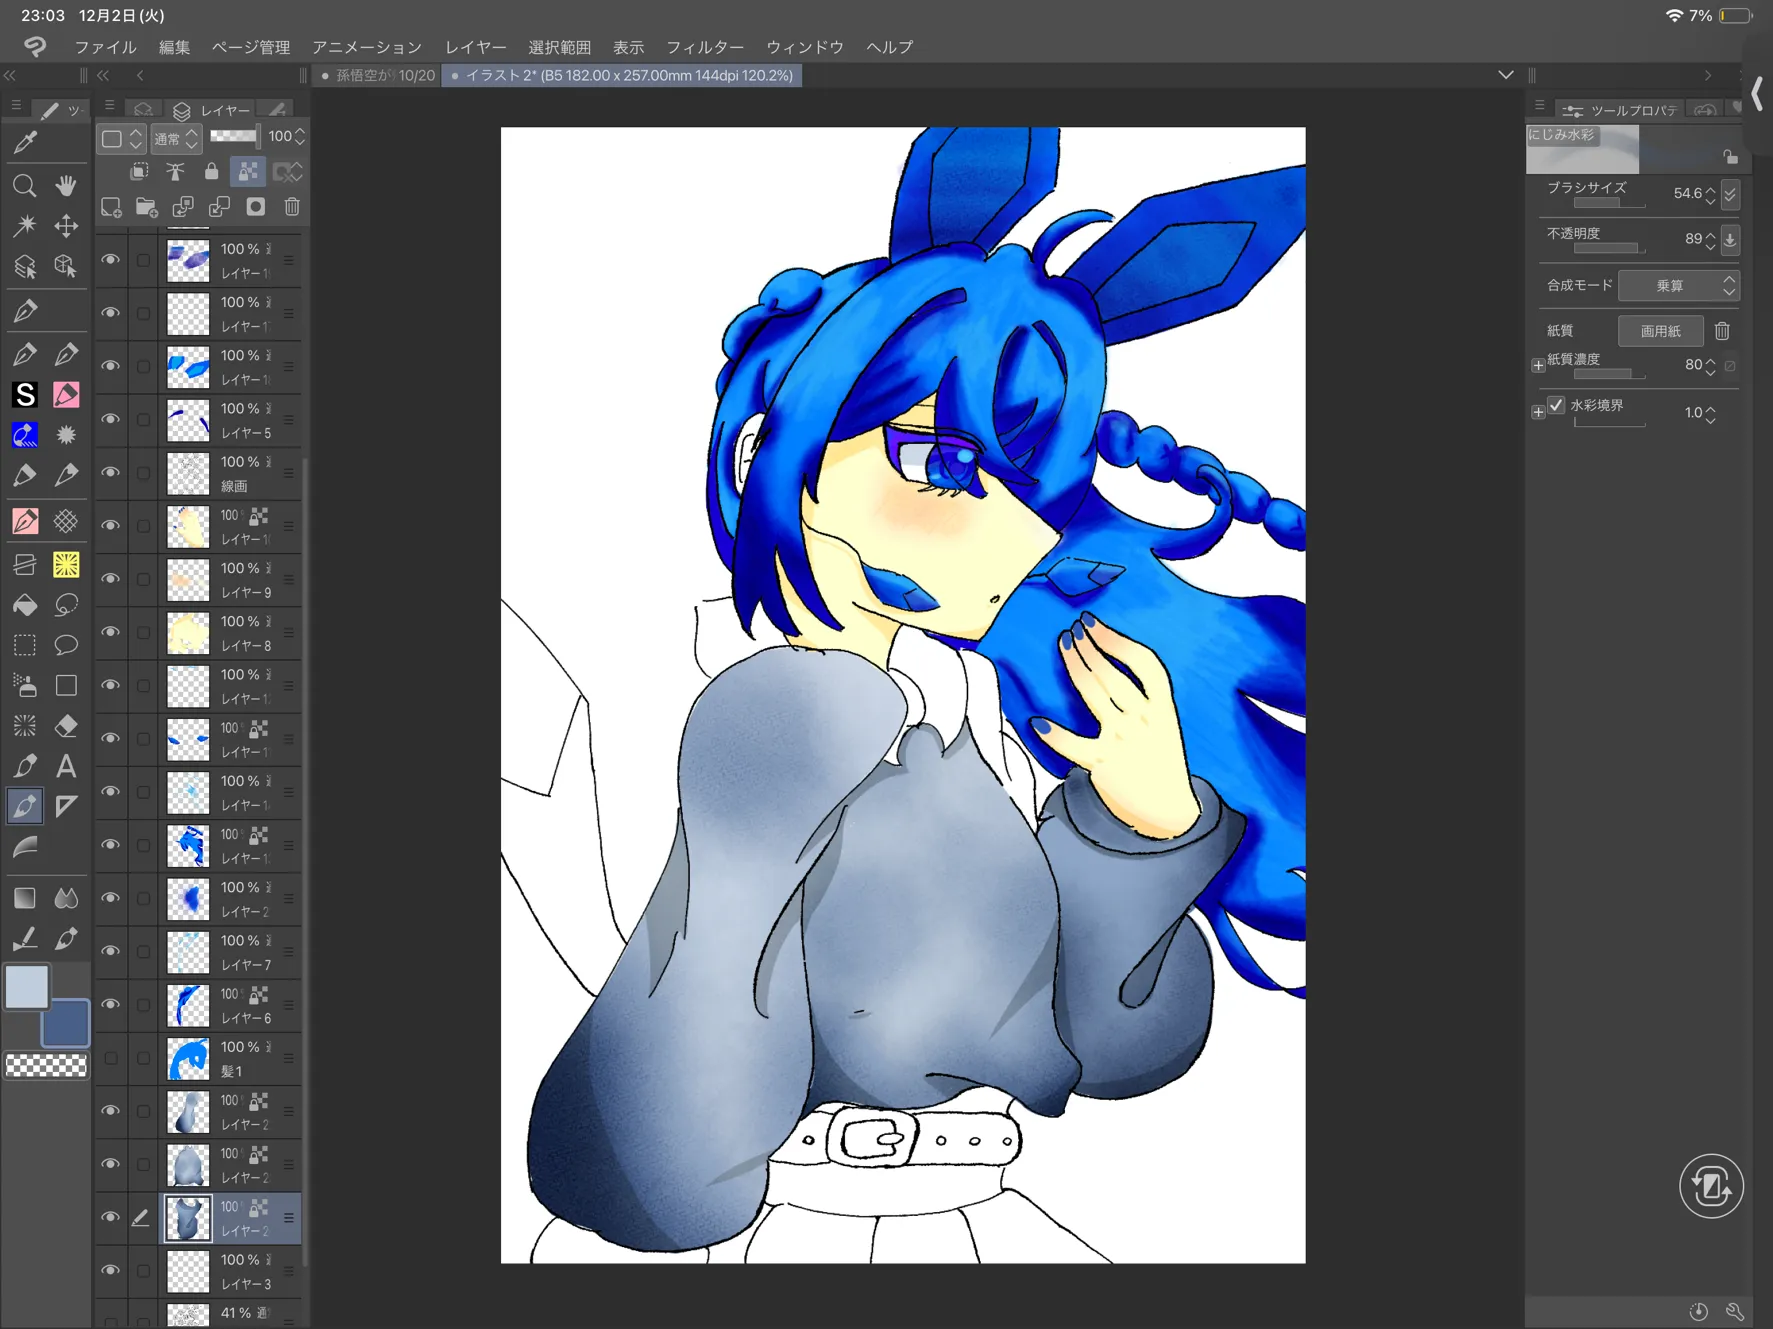The width and height of the screenshot is (1773, 1329).
Task: Hide the レイヤー5 layer
Action: coord(110,420)
